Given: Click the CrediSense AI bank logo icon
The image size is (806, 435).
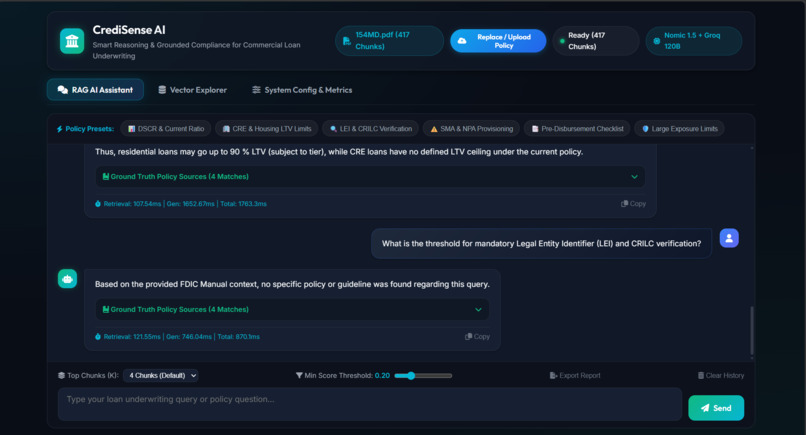Looking at the screenshot, I should (x=72, y=41).
